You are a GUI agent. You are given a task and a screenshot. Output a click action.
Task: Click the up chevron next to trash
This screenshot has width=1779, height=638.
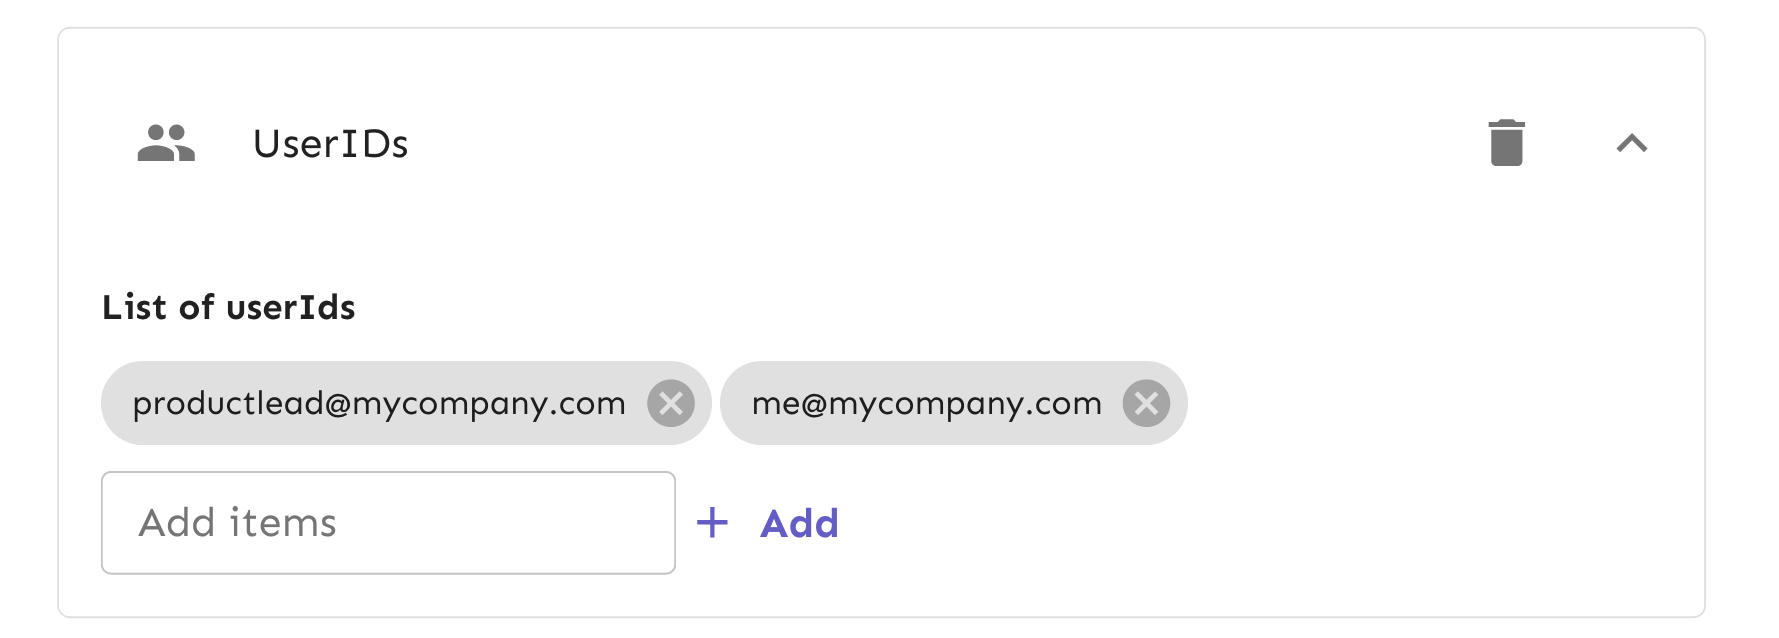(1631, 144)
